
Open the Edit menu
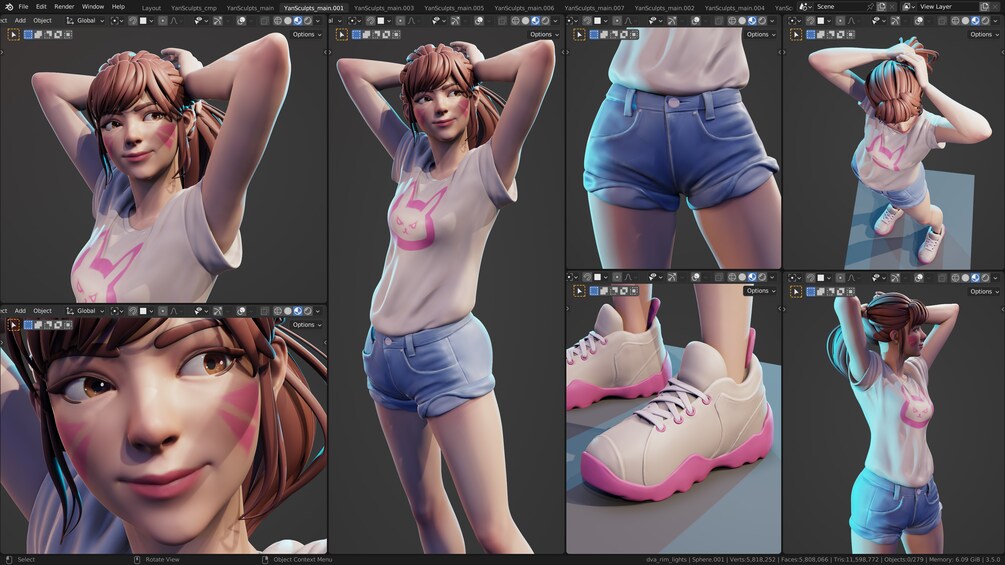tap(41, 6)
